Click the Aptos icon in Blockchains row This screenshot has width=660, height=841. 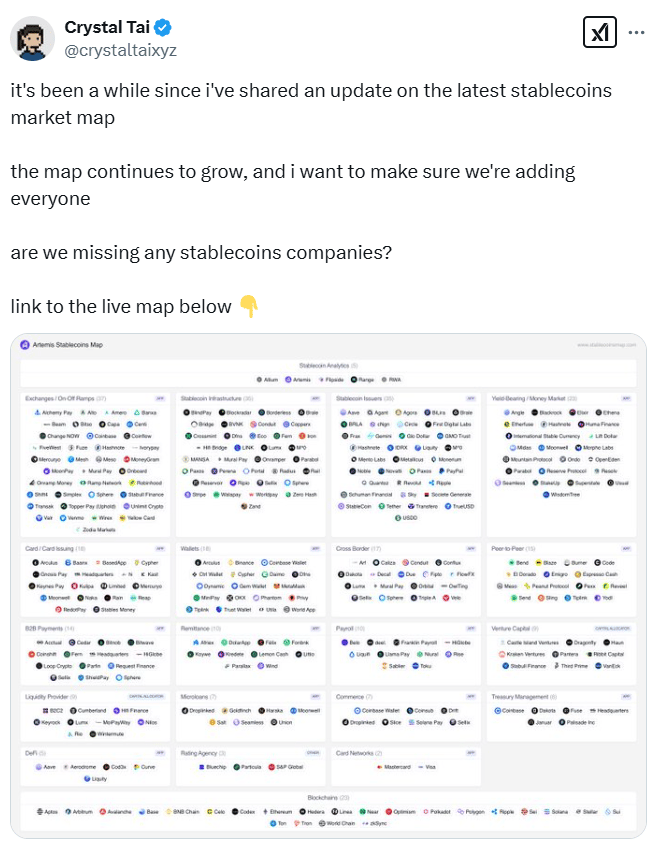tap(36, 812)
